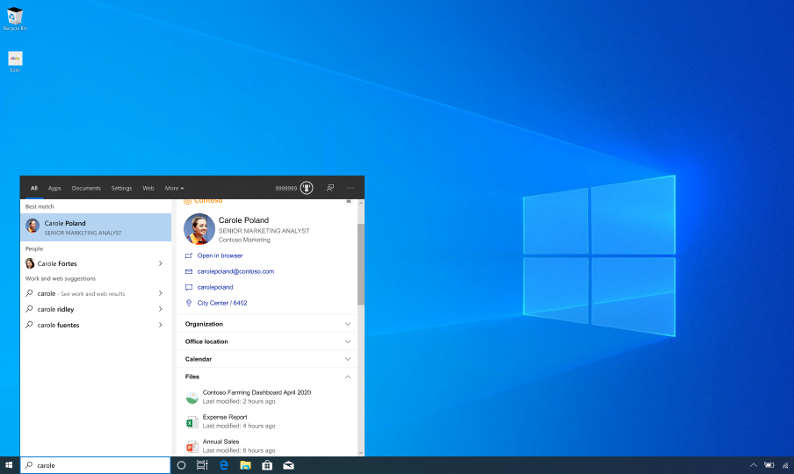Click the battery icon in system tray
The width and height of the screenshot is (794, 474).
click(x=769, y=465)
